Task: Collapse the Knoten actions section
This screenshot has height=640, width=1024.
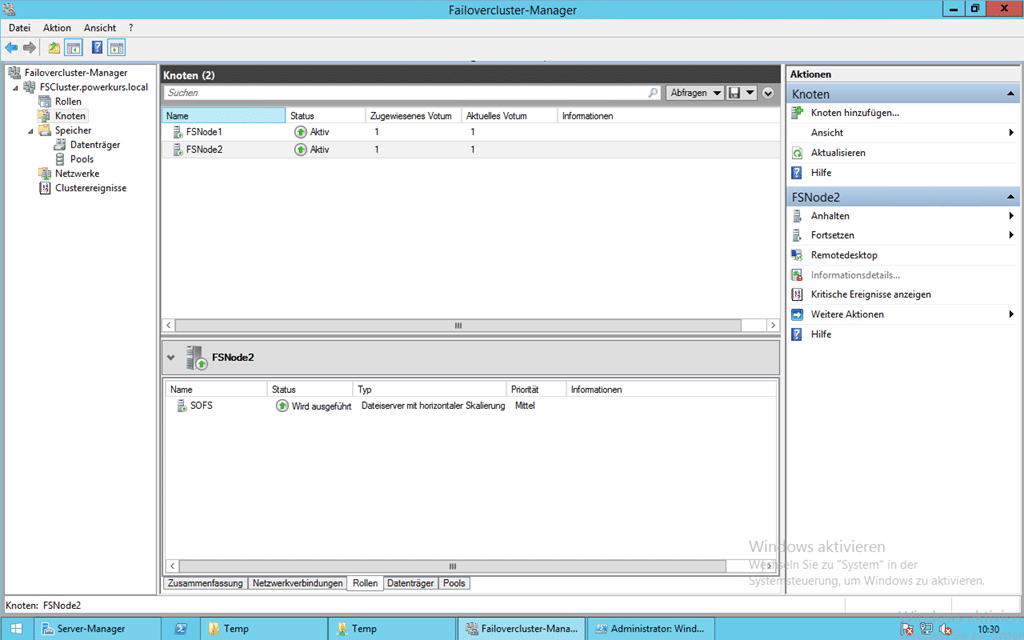Action: tap(1010, 94)
